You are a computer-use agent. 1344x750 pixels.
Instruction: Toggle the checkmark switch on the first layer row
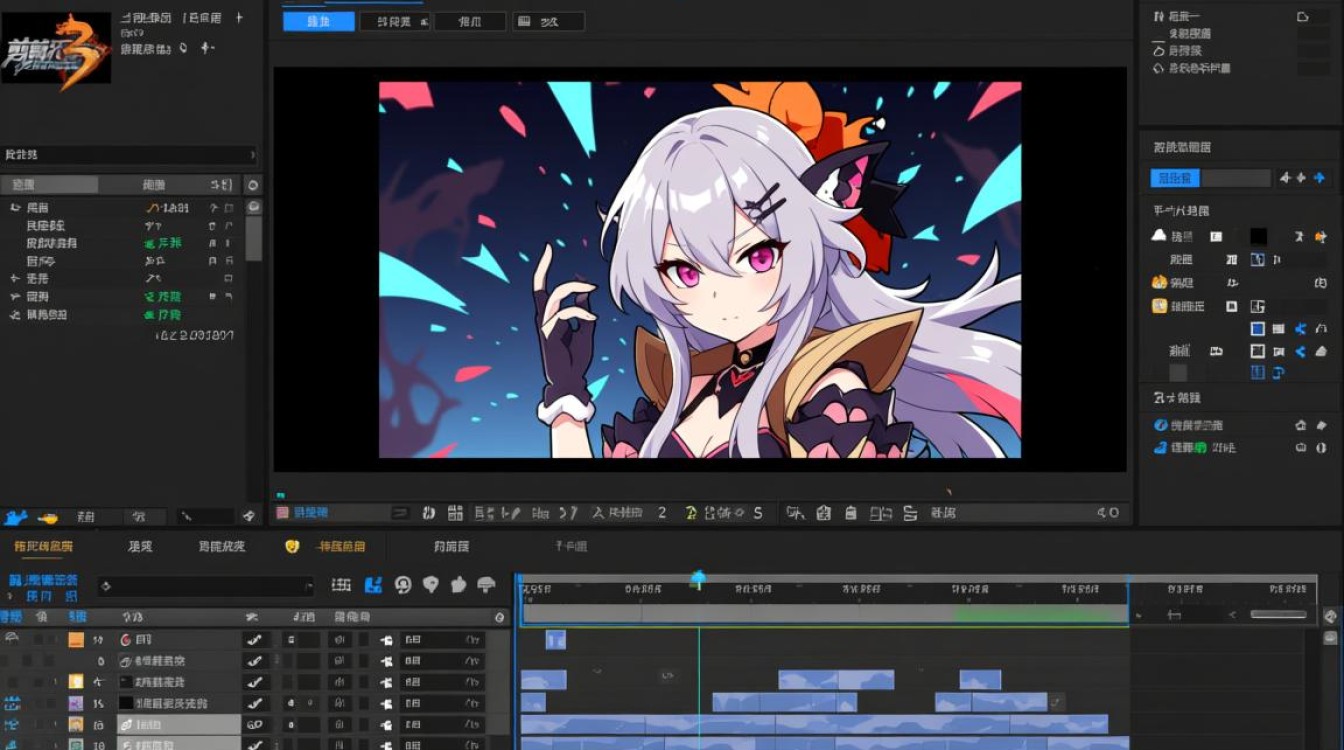(x=255, y=640)
